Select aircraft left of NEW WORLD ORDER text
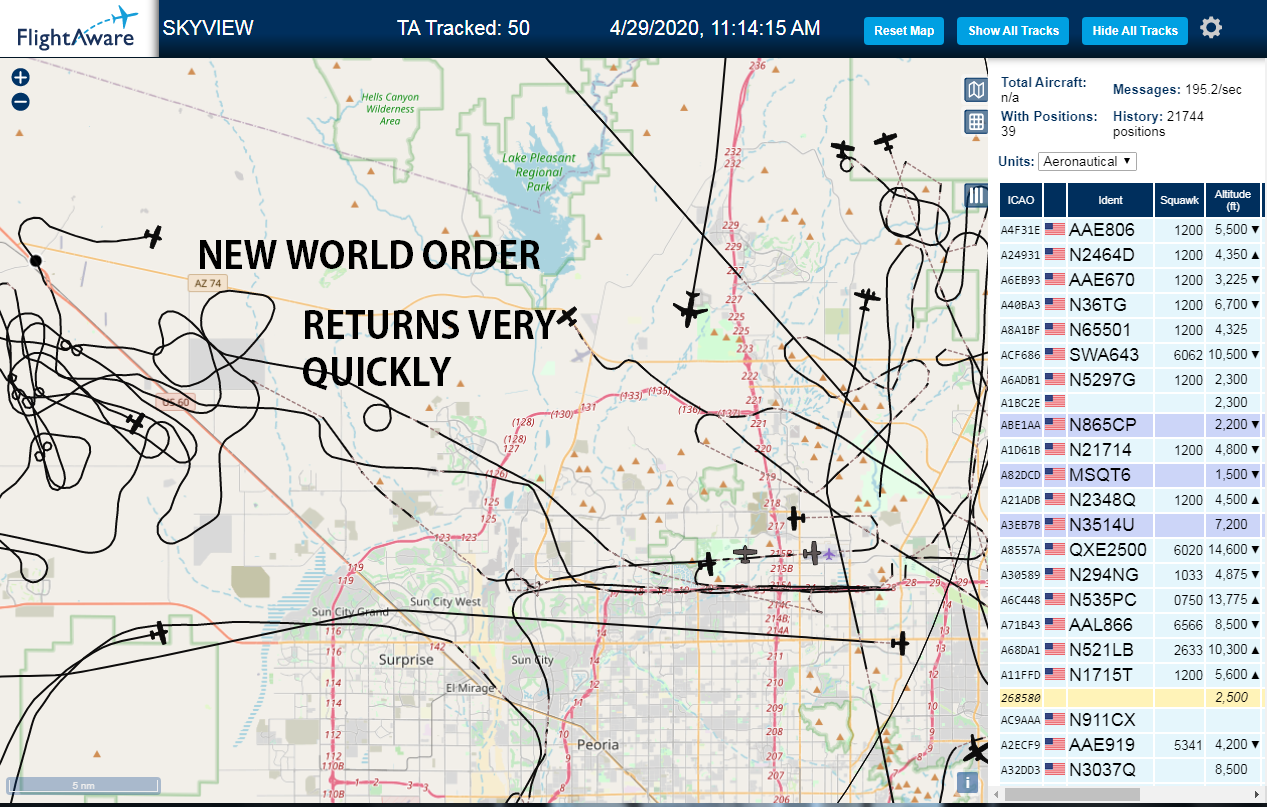This screenshot has height=807, width=1267. [152, 237]
